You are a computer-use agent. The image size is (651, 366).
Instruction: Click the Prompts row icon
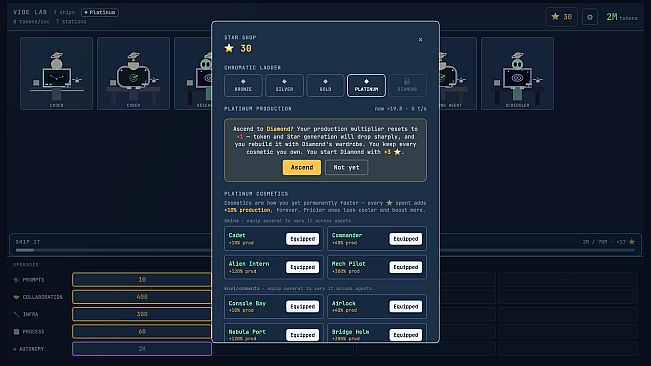(16, 280)
